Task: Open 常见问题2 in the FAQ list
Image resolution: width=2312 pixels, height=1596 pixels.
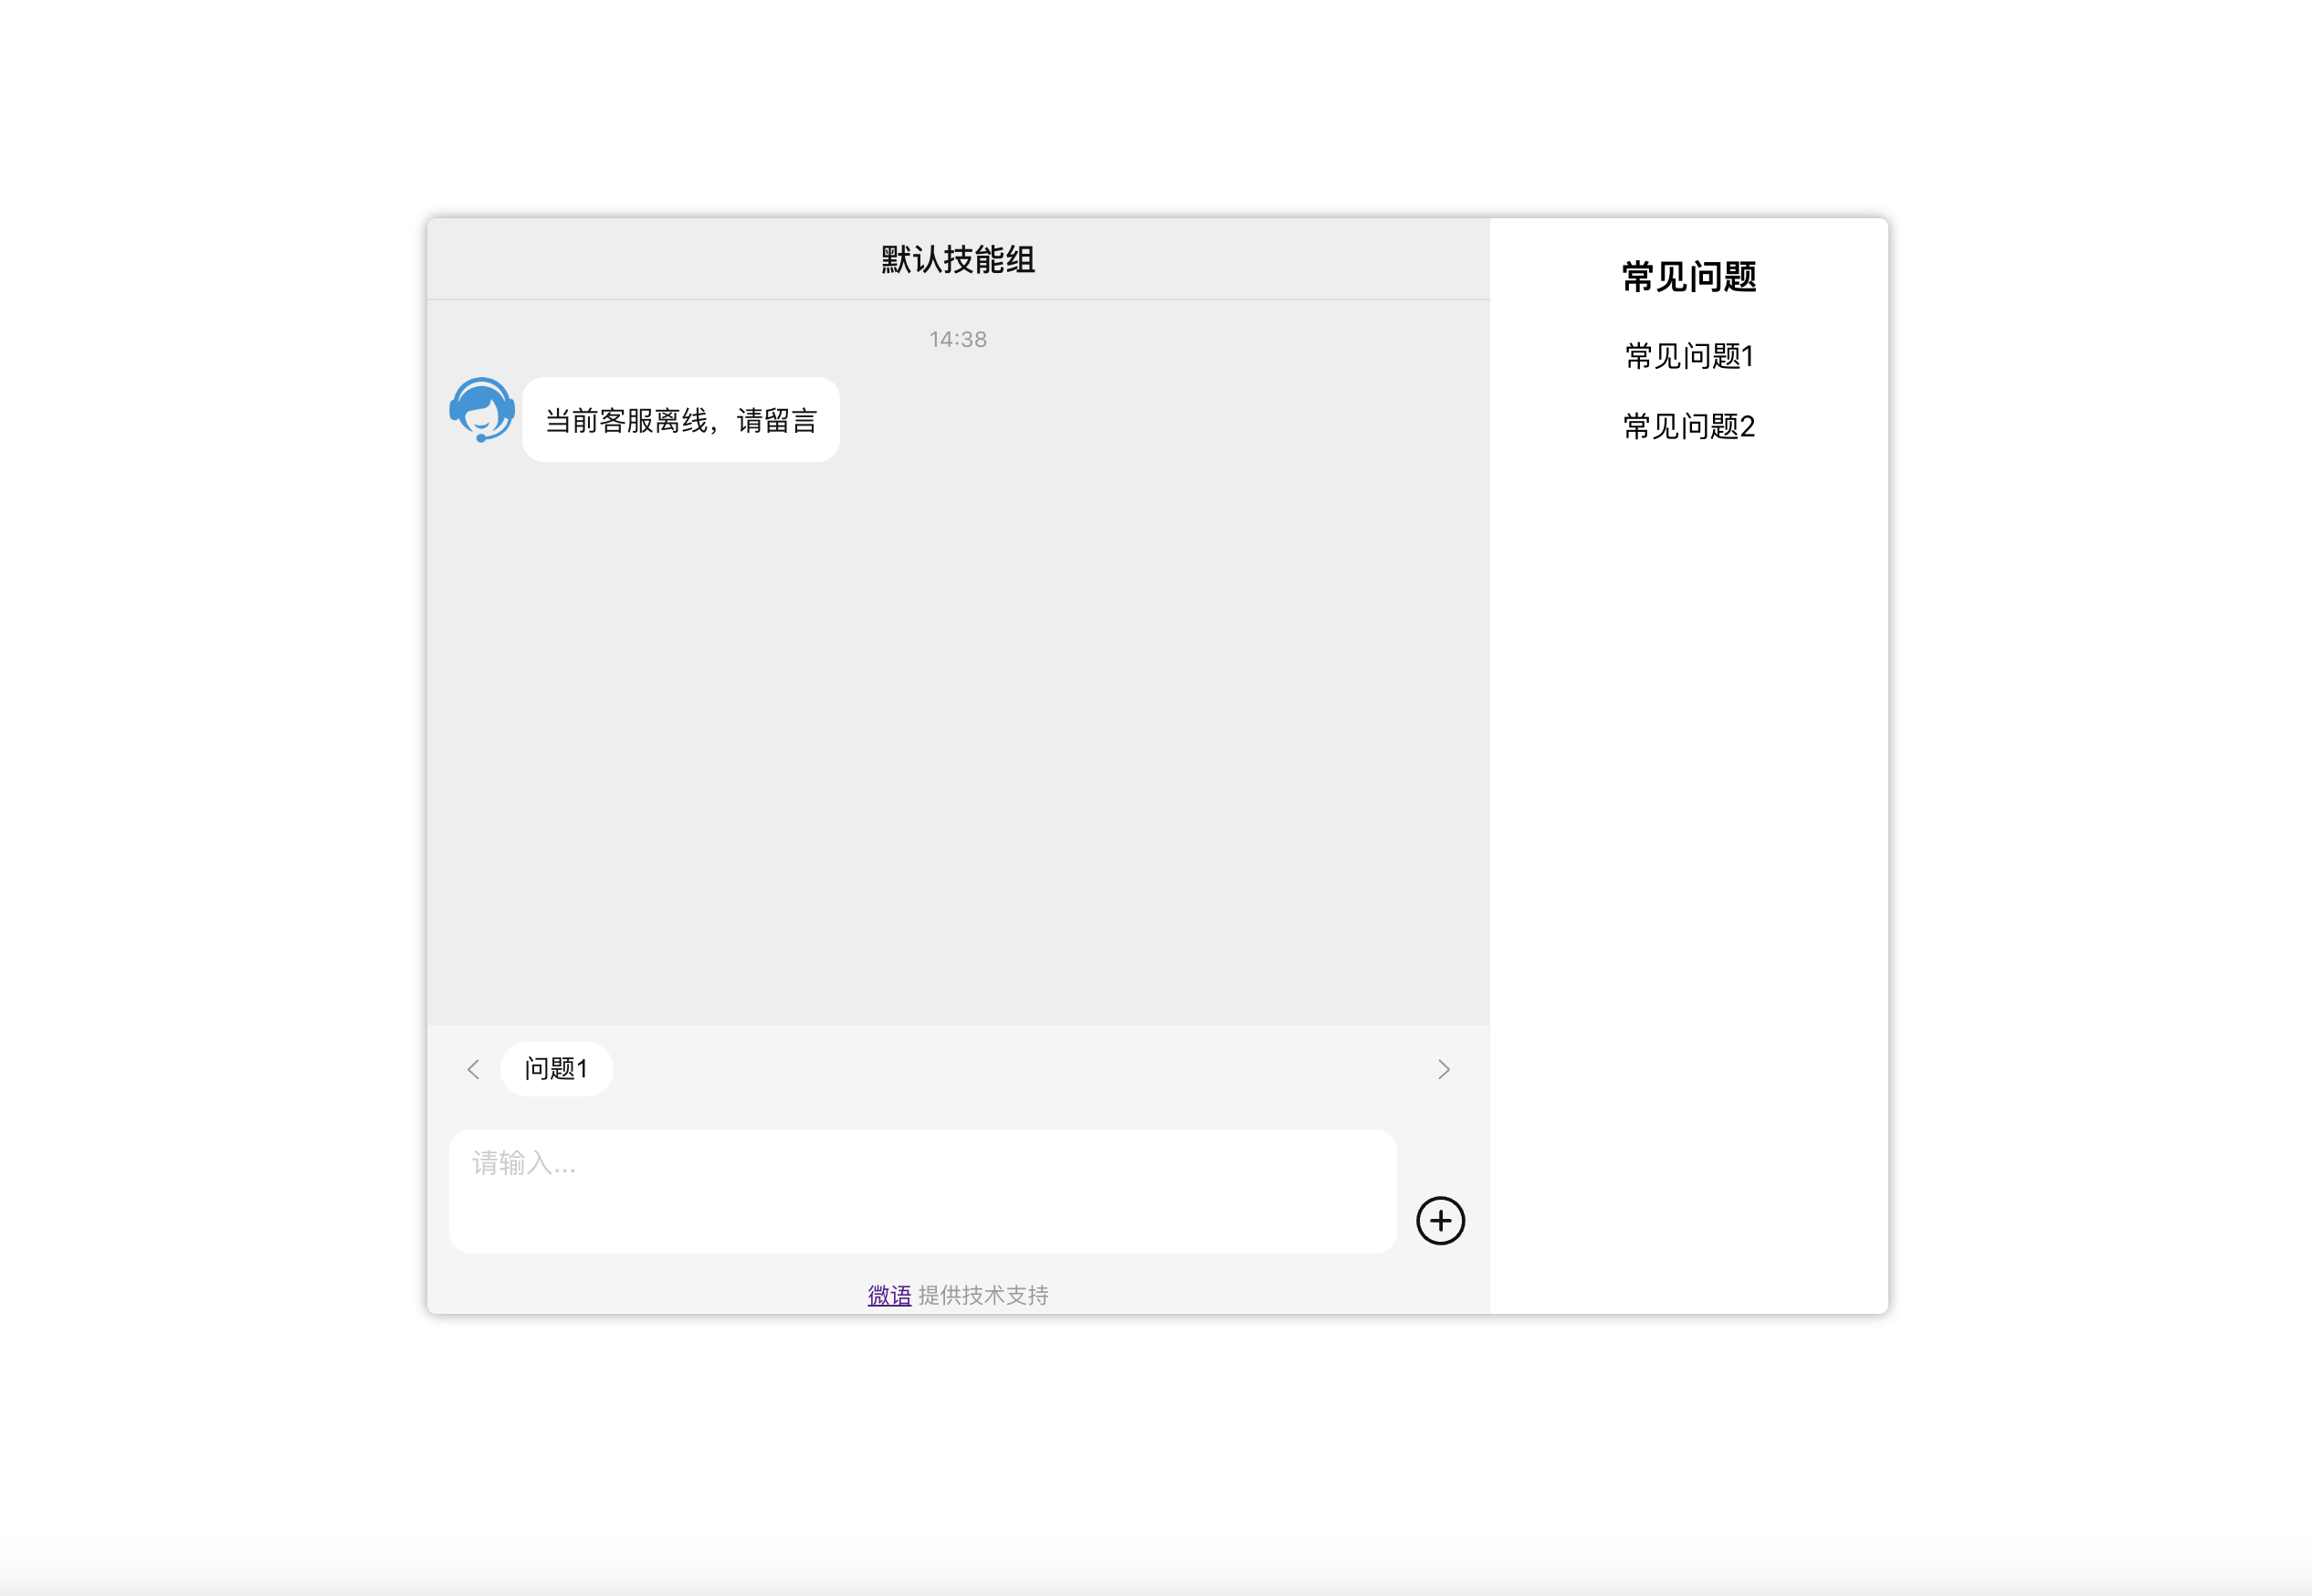Action: pos(1689,427)
